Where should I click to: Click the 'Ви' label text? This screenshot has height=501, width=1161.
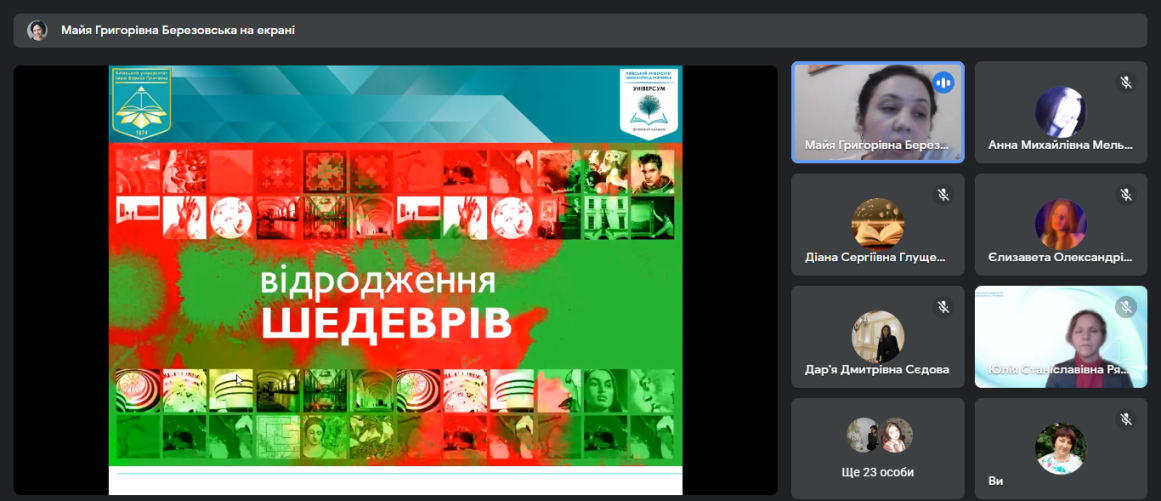995,481
